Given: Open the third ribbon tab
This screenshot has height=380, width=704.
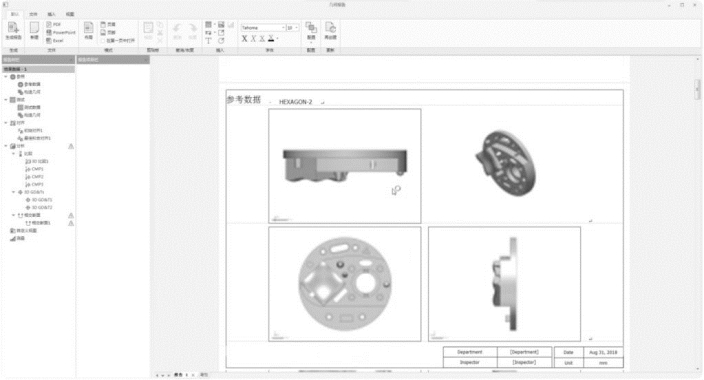Looking at the screenshot, I should 52,14.
